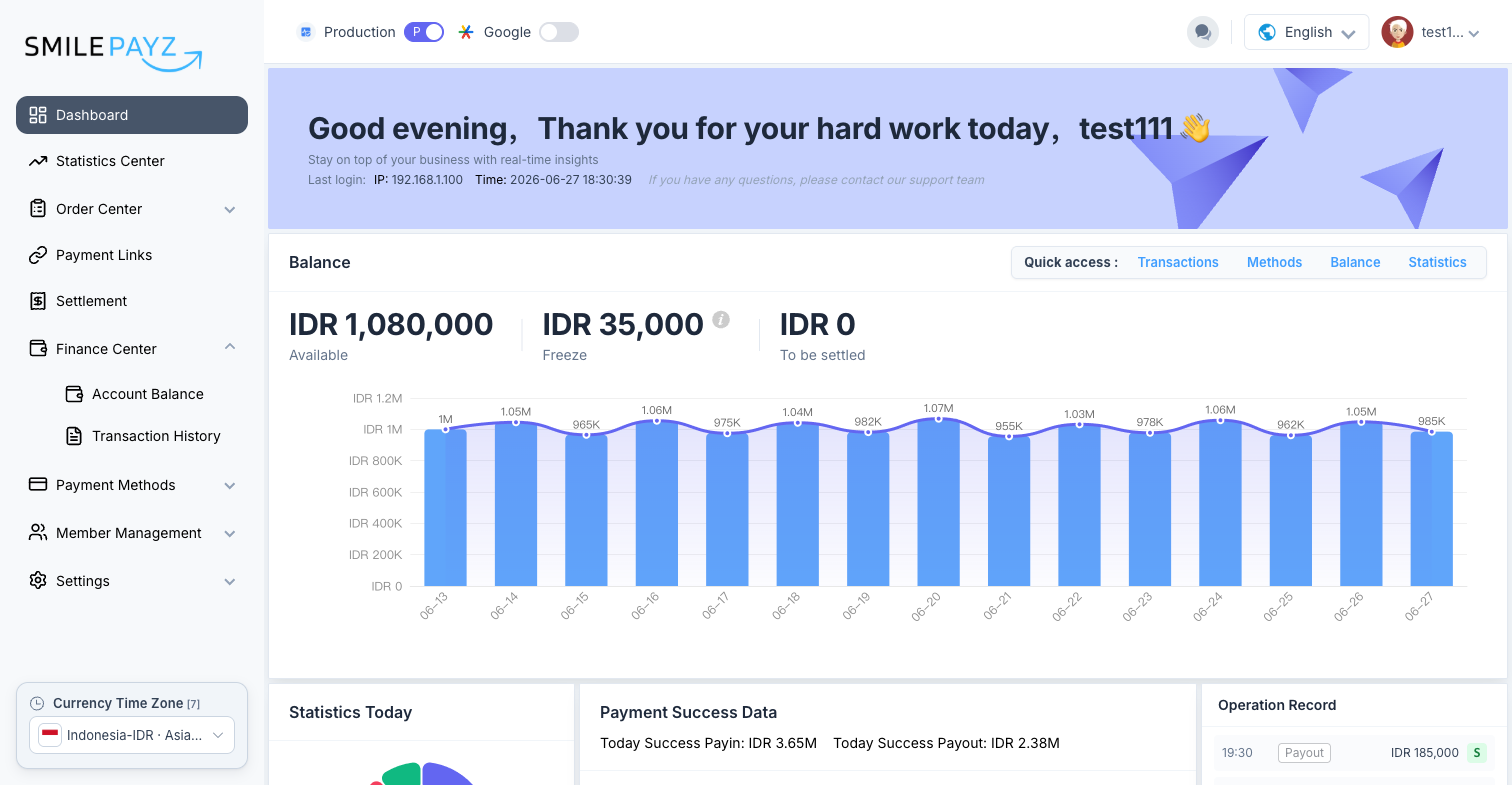The width and height of the screenshot is (1512, 785).
Task: Click the 19:30 operation time
Action: pos(1237,753)
